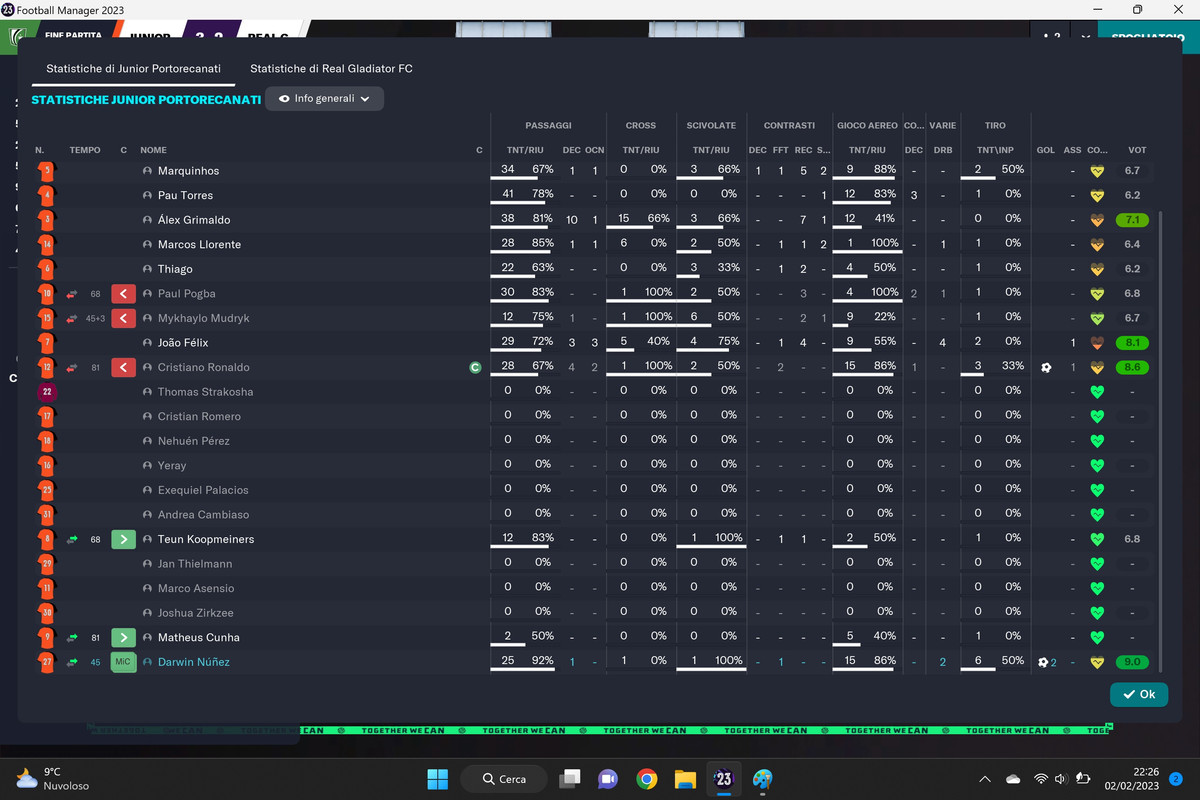Click the green substituted-on arrow beside Teun Koopmeiners
The height and width of the screenshot is (800, 1200).
[123, 539]
